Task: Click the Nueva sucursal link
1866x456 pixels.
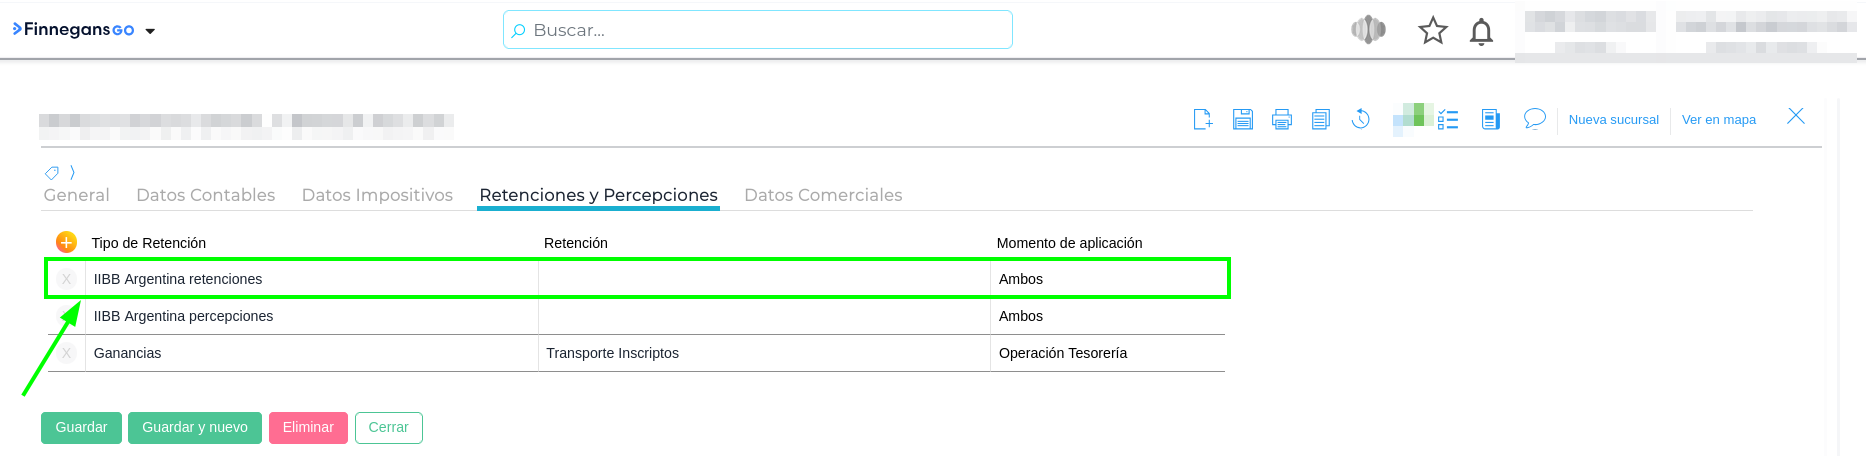Action: tap(1613, 120)
